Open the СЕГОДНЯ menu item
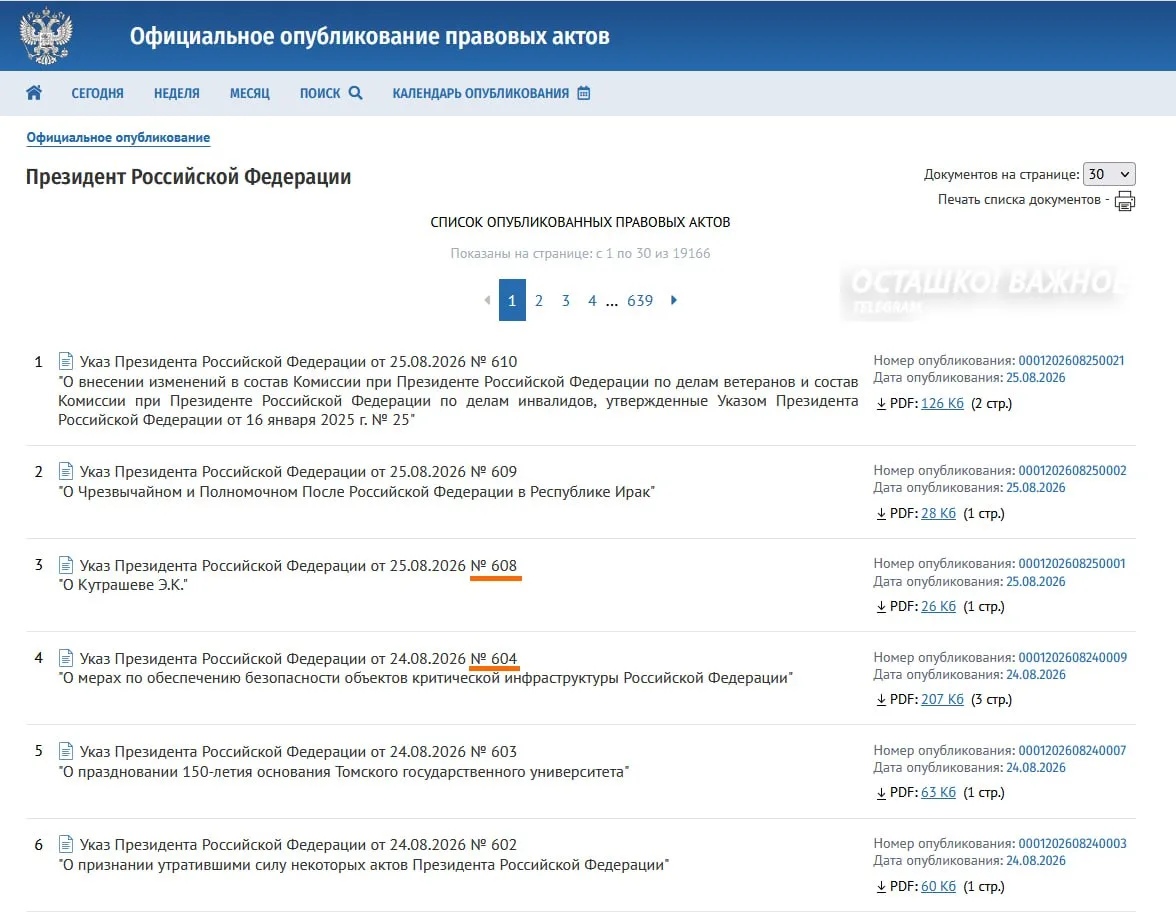The width and height of the screenshot is (1176, 913). (x=98, y=93)
